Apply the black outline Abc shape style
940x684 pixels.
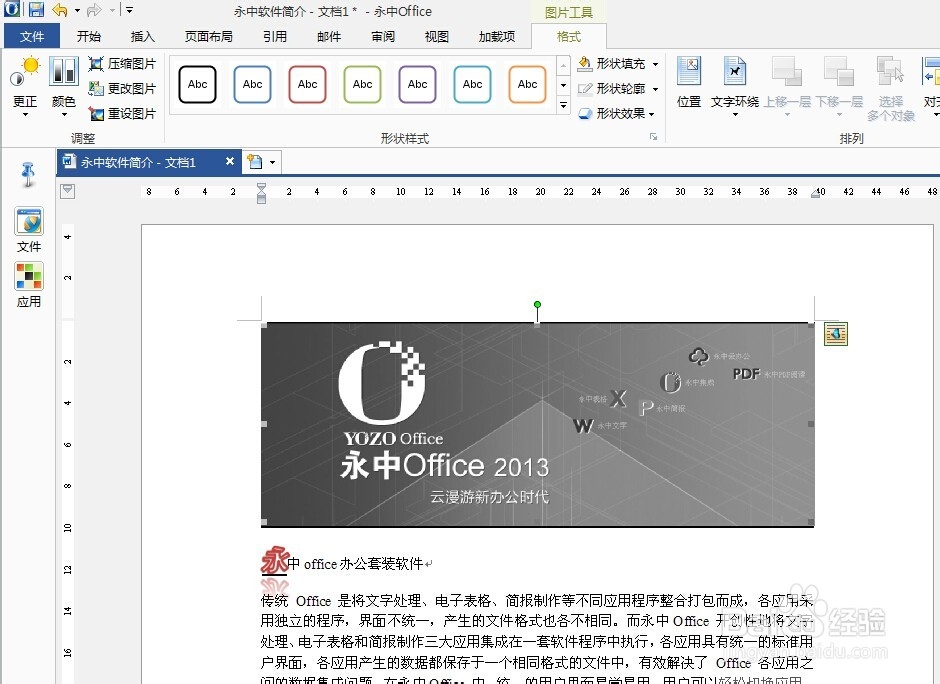click(197, 85)
